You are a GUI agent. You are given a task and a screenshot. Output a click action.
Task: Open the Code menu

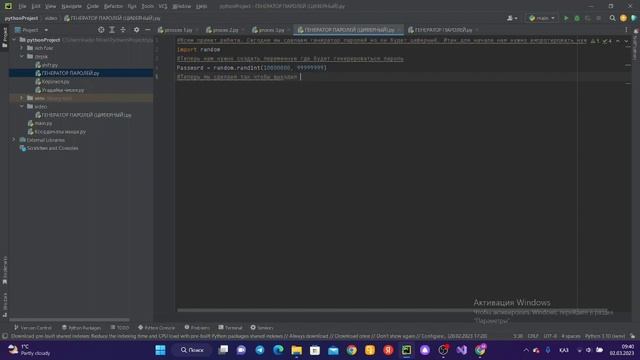pyautogui.click(x=93, y=6)
